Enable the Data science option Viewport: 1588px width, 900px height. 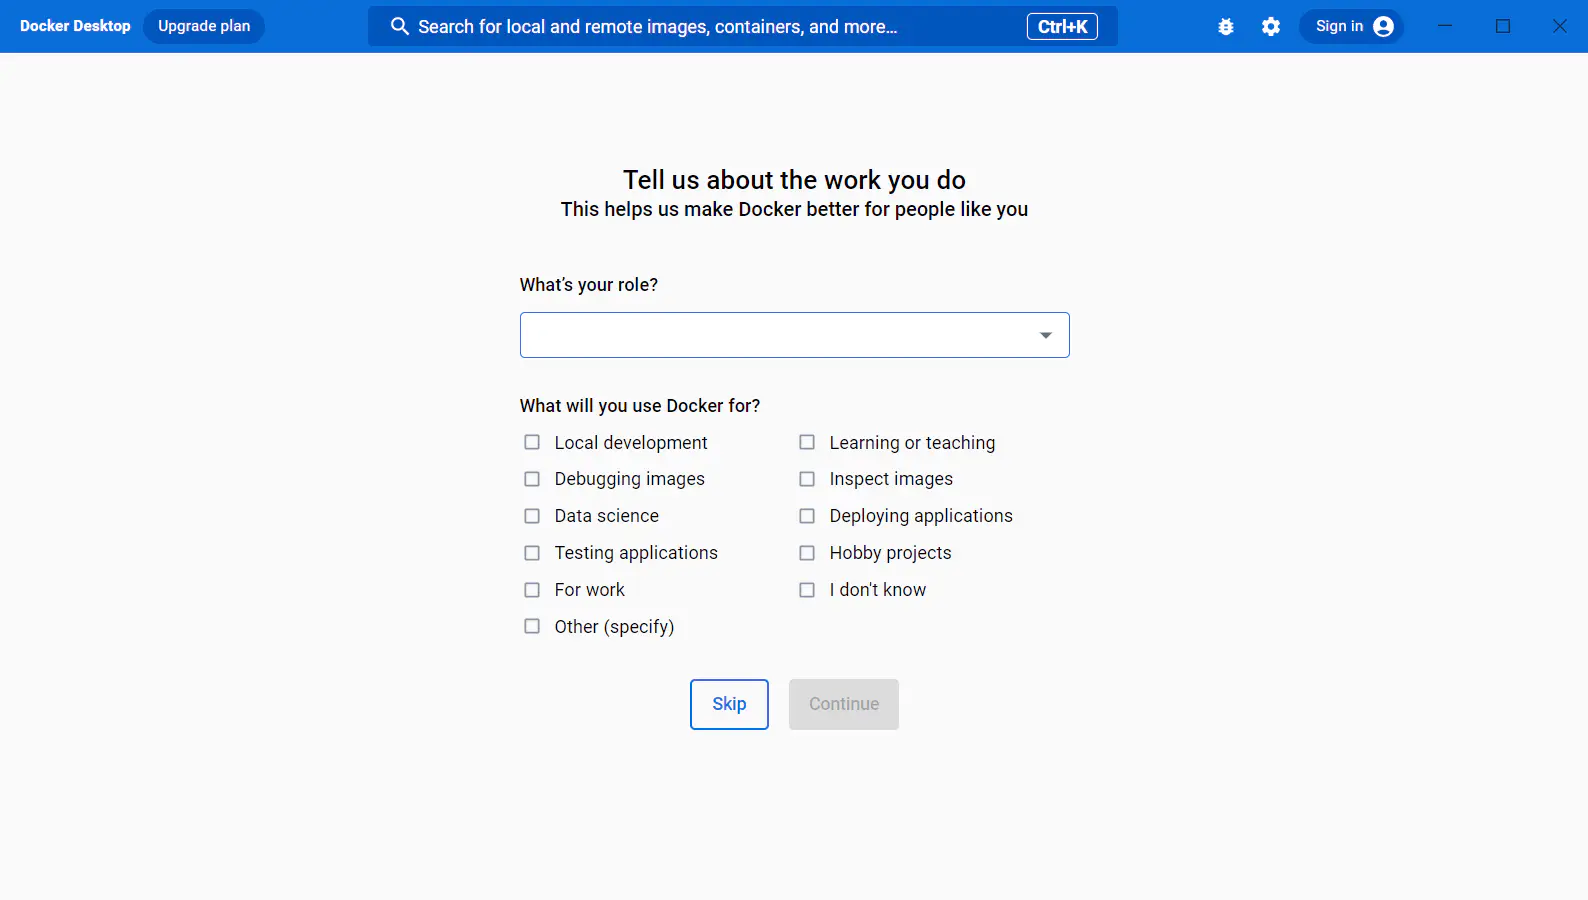(x=532, y=516)
